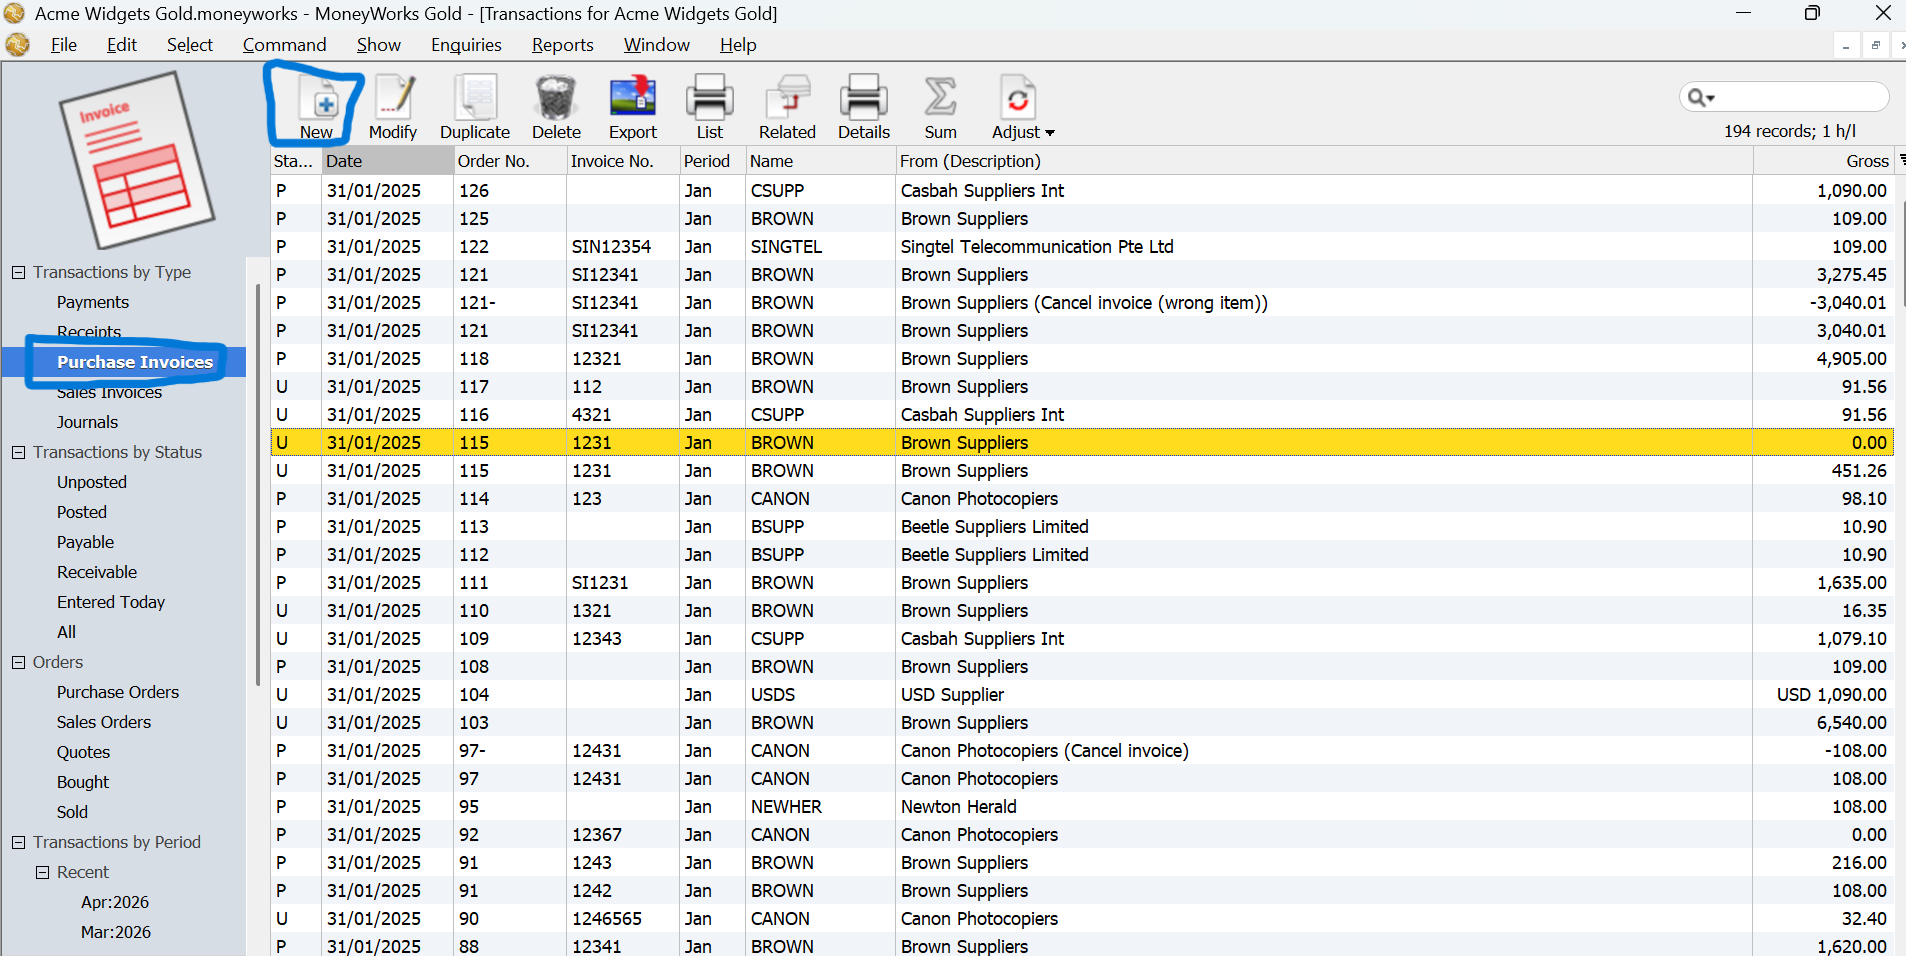Select the Singtel Telecommunication Pte Ltd row
This screenshot has width=1906, height=956.
pyautogui.click(x=1082, y=246)
